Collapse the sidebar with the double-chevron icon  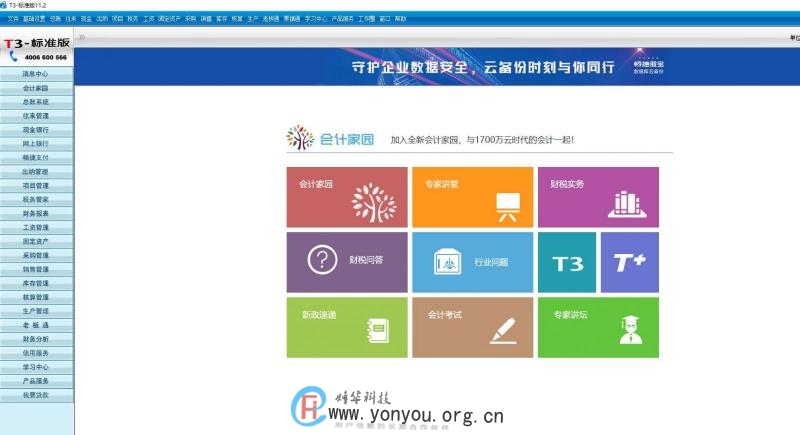click(82, 37)
